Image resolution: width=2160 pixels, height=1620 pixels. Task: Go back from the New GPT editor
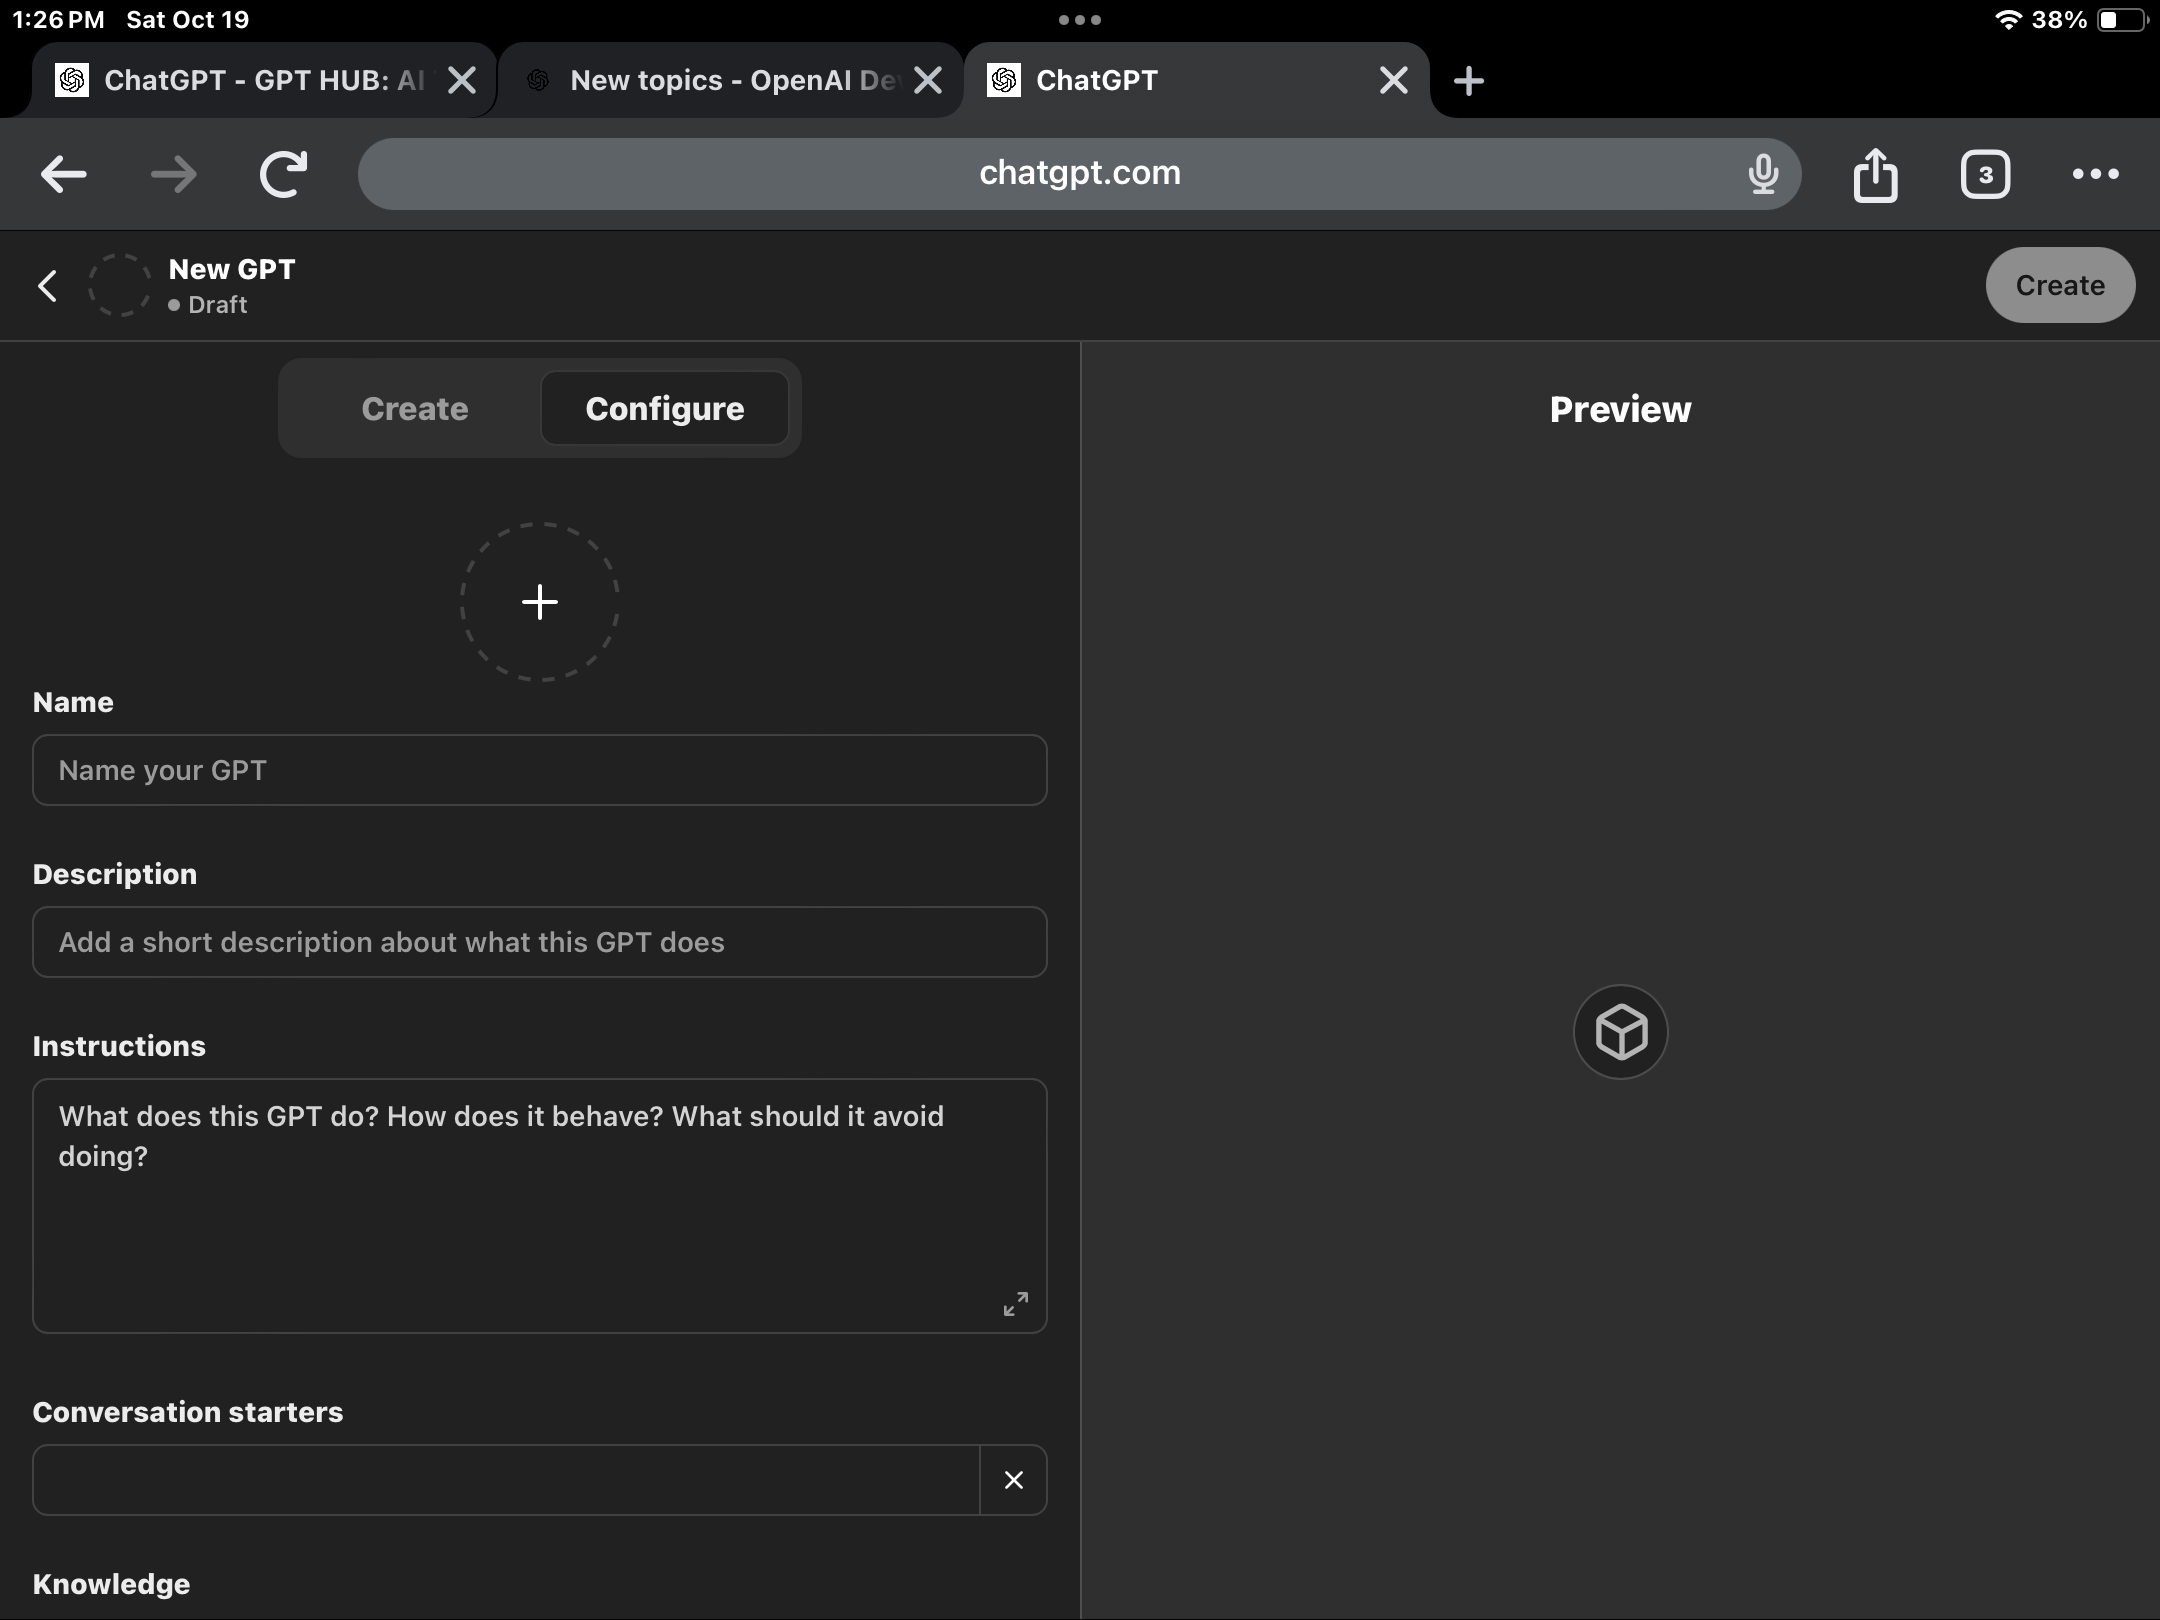coord(47,286)
